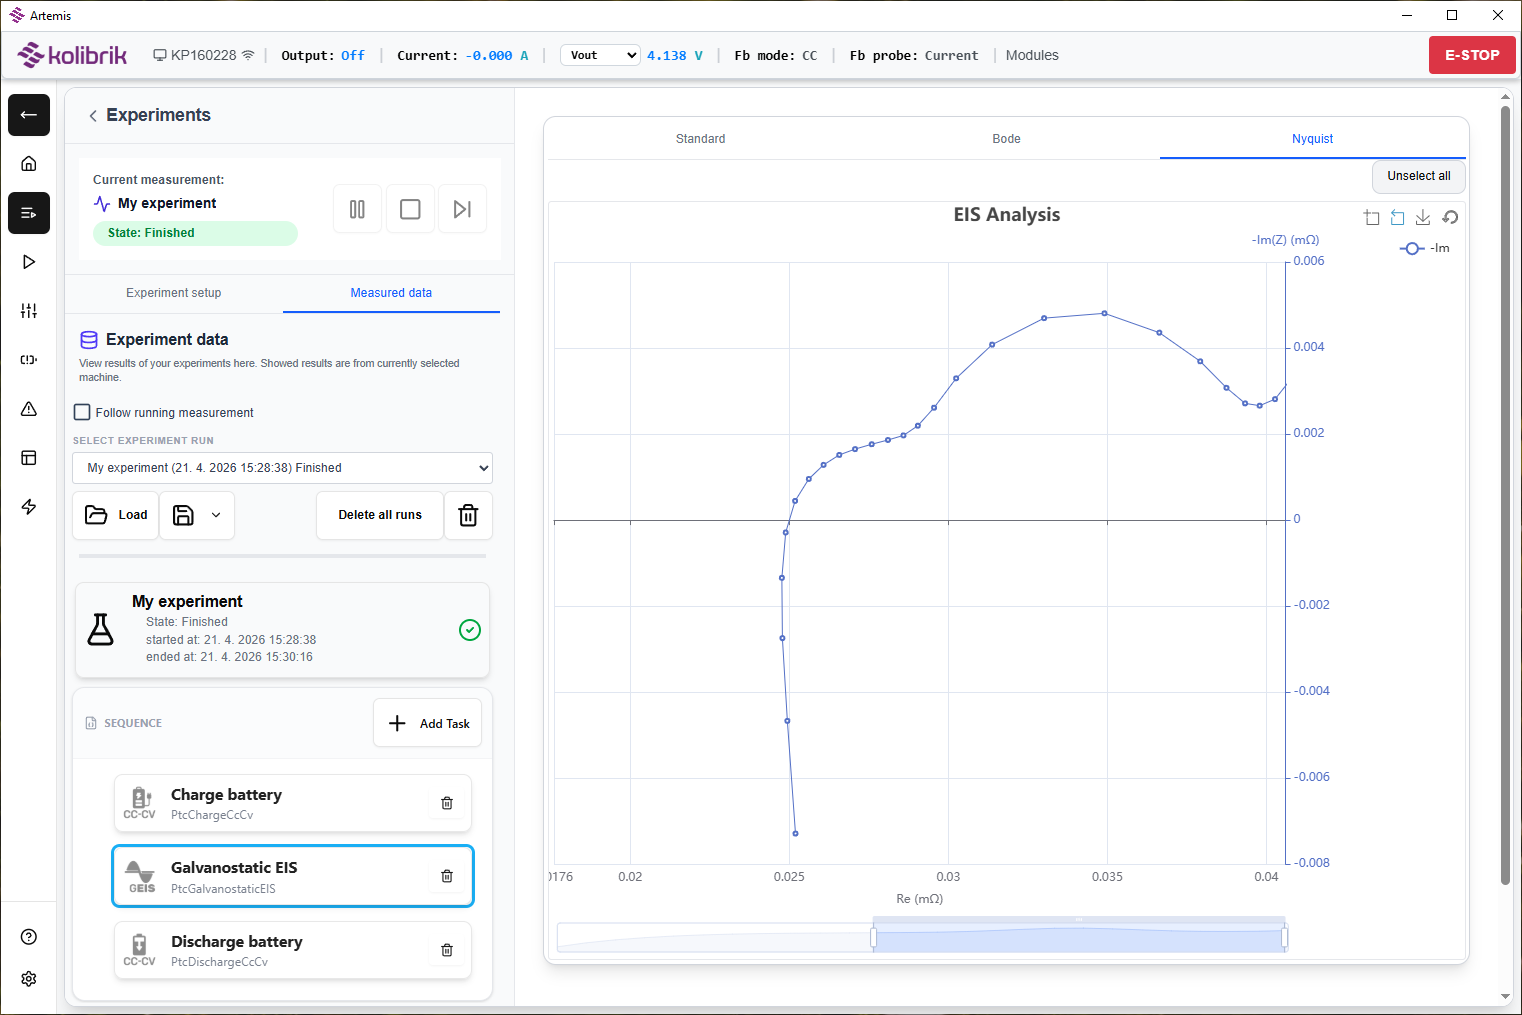Click the Fb mode: CC indicator
This screenshot has width=1522, height=1015.
(x=775, y=55)
